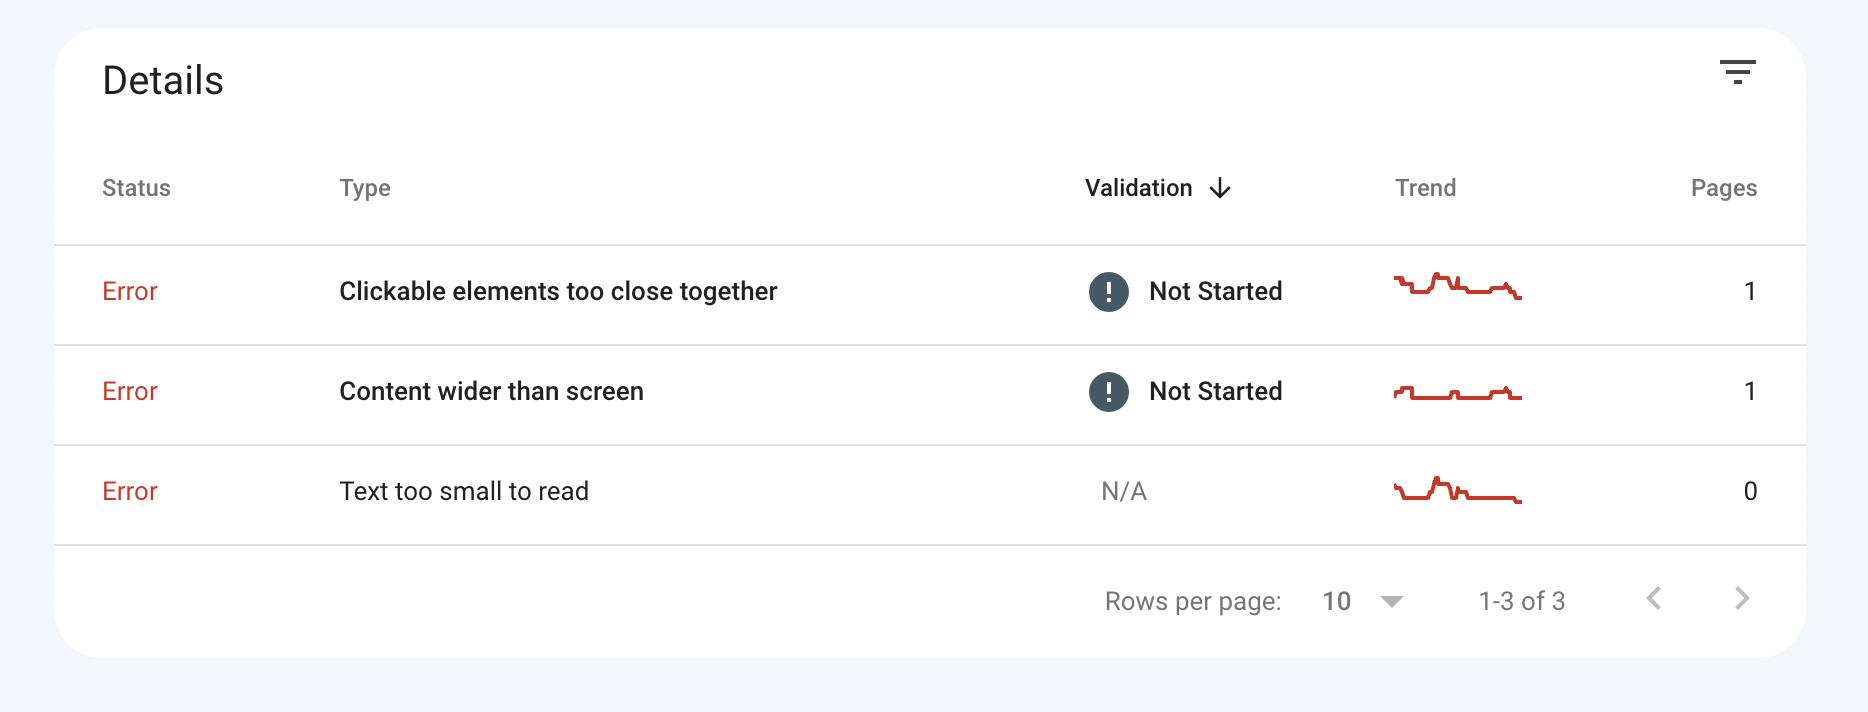The image size is (1868, 712).
Task: Open the filter rows icon
Action: click(x=1737, y=72)
